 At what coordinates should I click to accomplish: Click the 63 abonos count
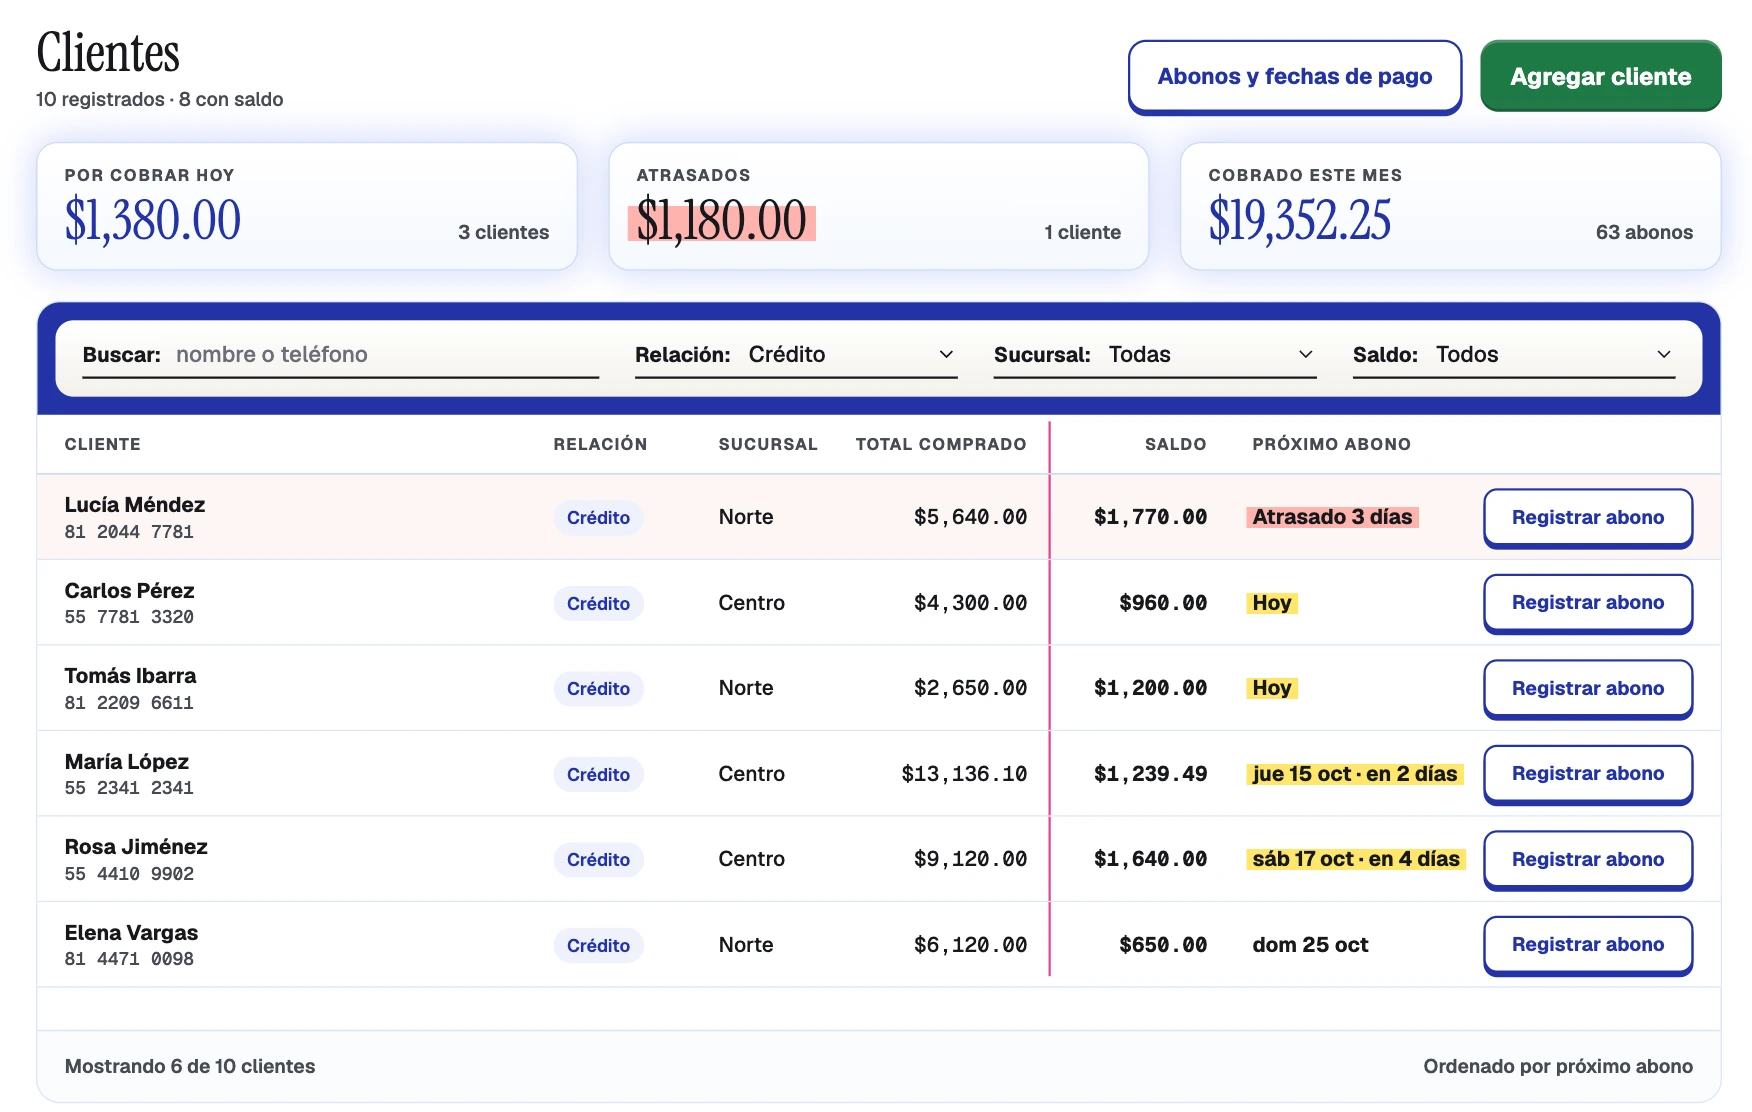(1644, 232)
